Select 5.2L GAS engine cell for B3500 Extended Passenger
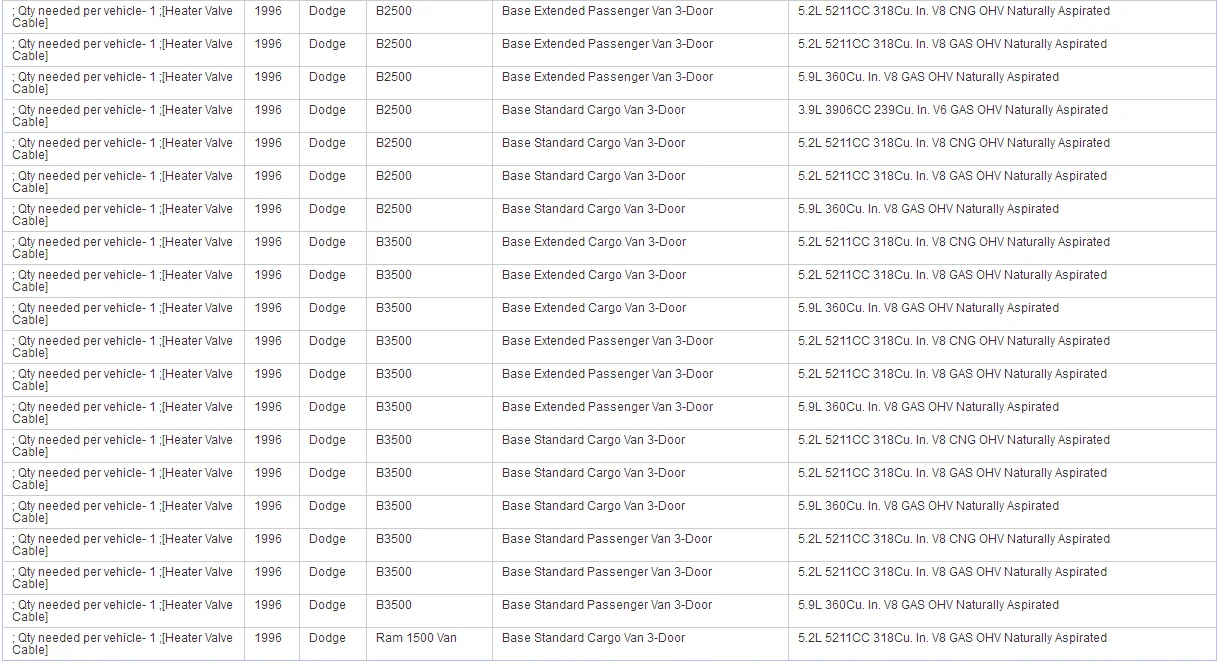 [x=1002, y=380]
